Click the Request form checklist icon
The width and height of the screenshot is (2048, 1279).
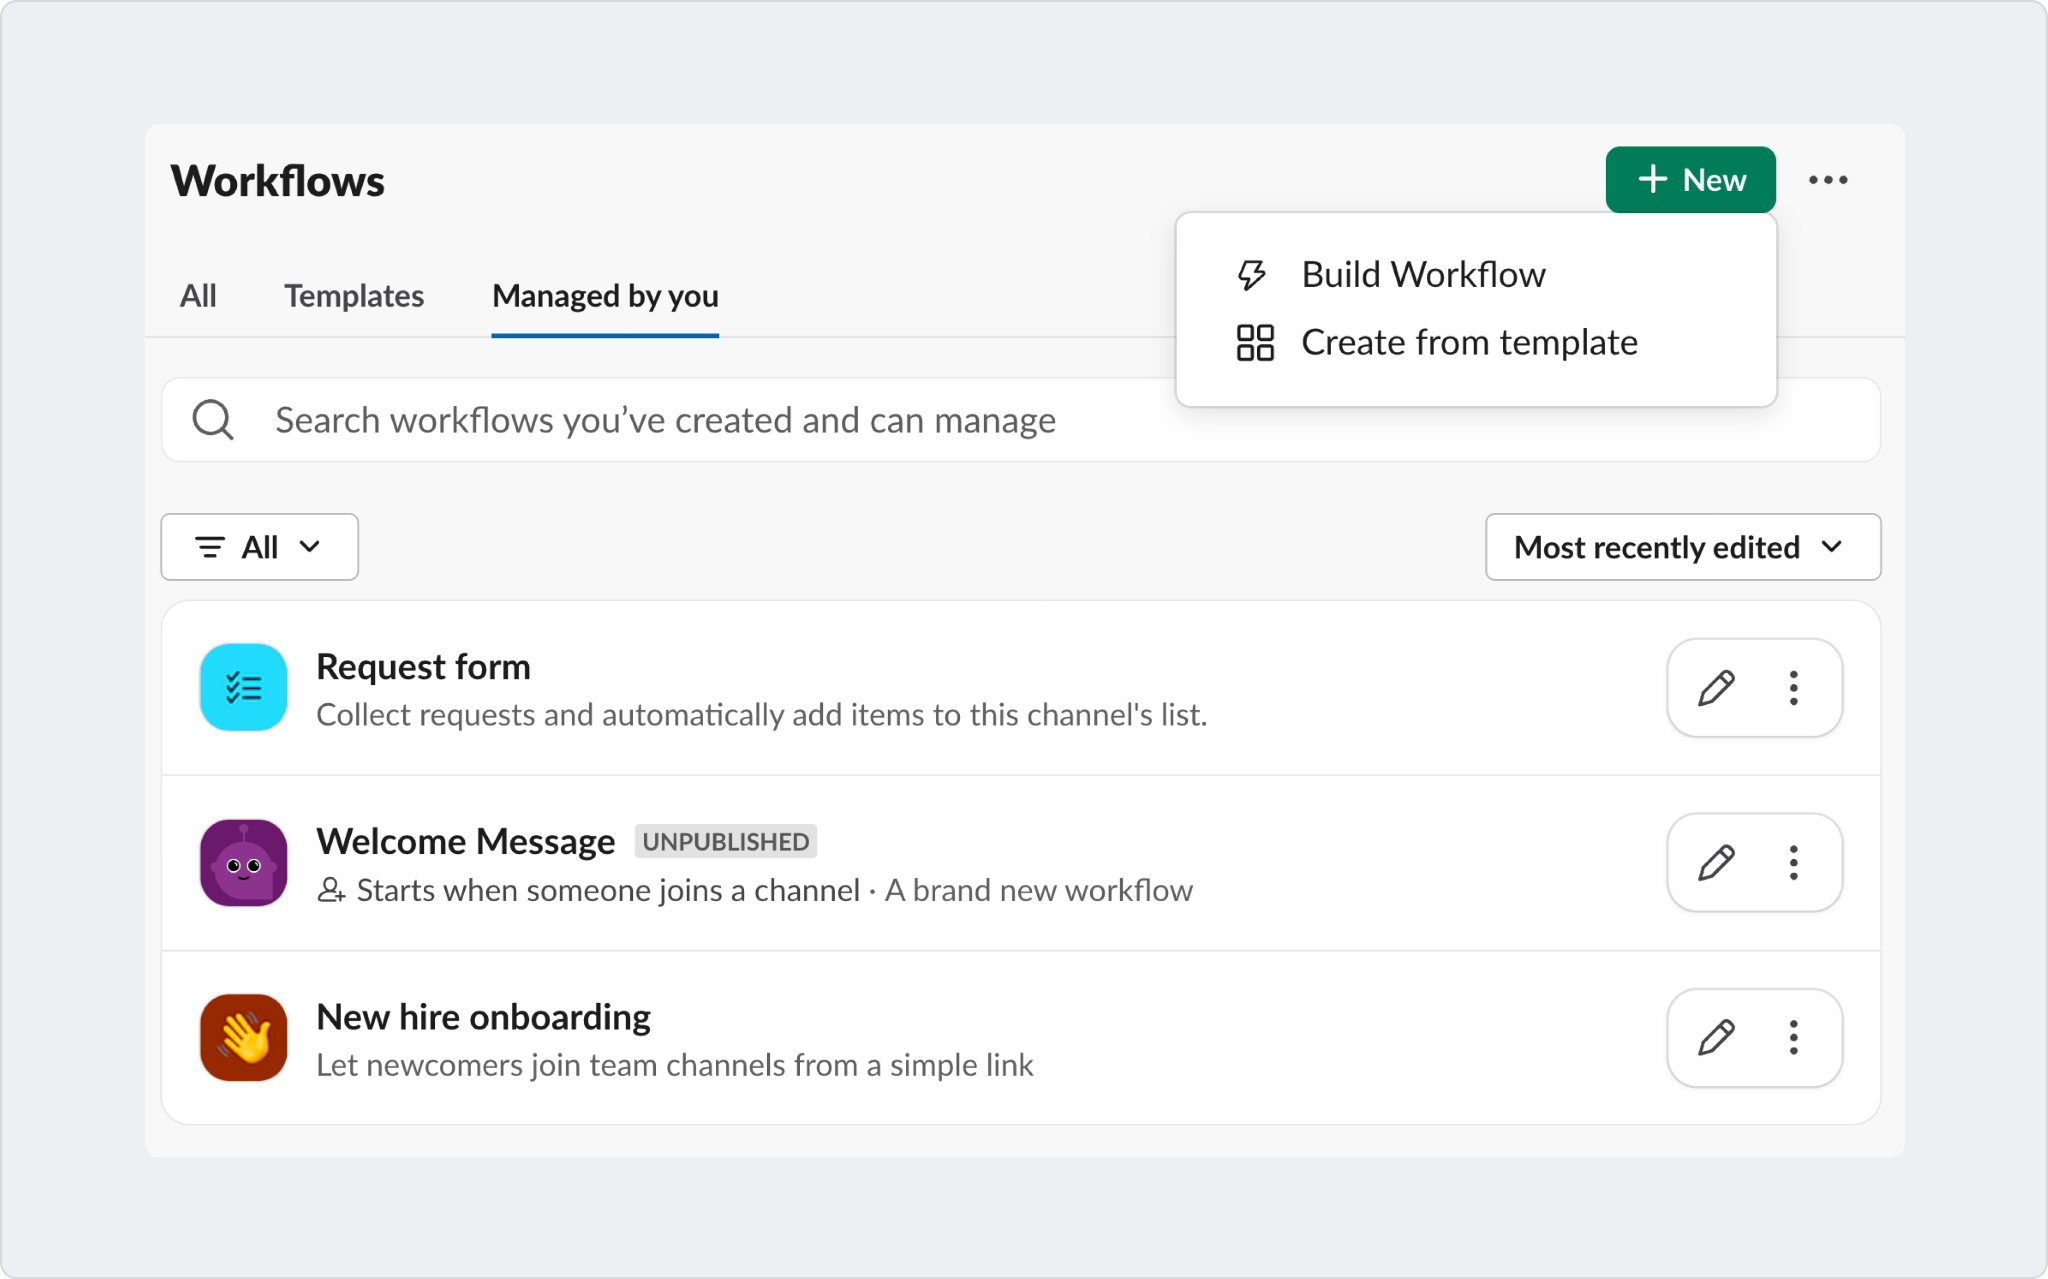pyautogui.click(x=243, y=687)
